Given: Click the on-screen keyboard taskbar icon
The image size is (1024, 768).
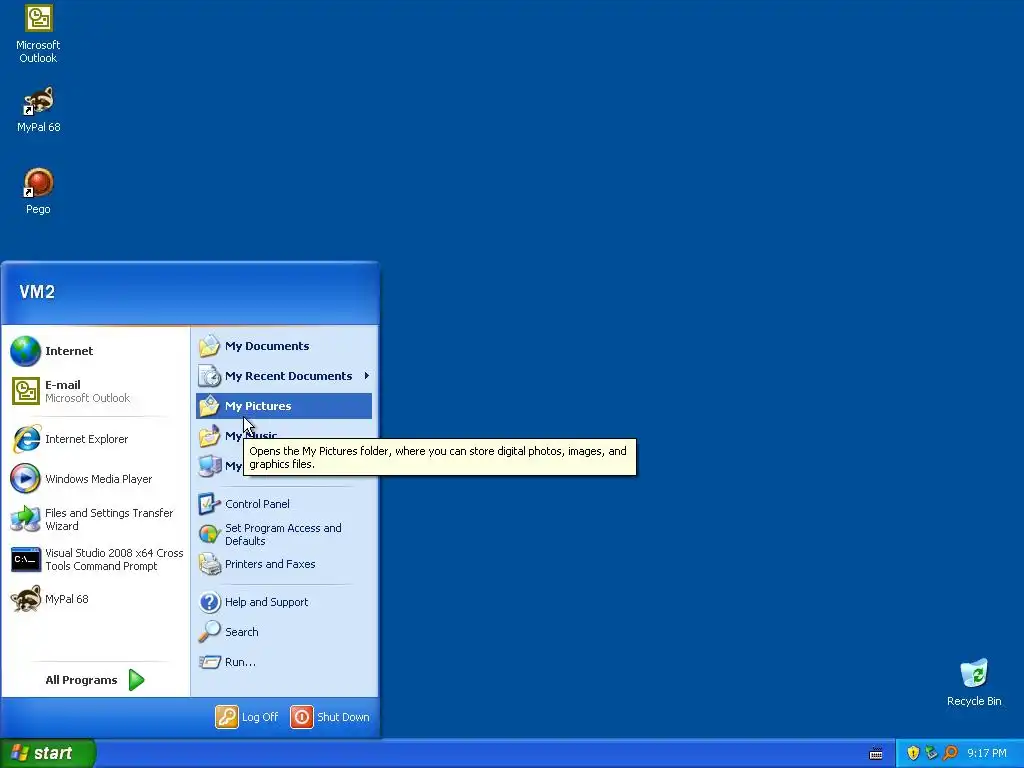Looking at the screenshot, I should (876, 754).
